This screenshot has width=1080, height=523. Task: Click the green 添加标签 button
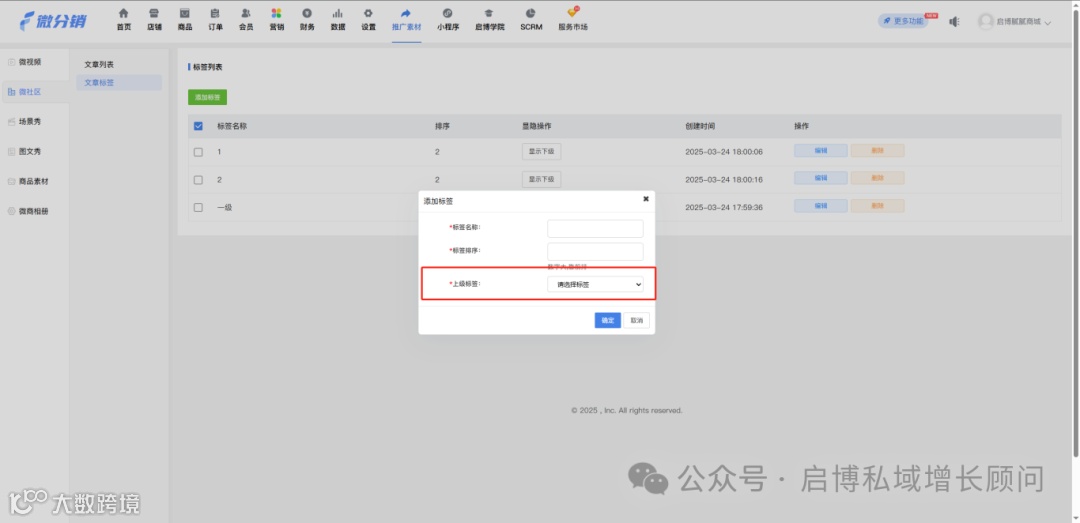point(207,98)
